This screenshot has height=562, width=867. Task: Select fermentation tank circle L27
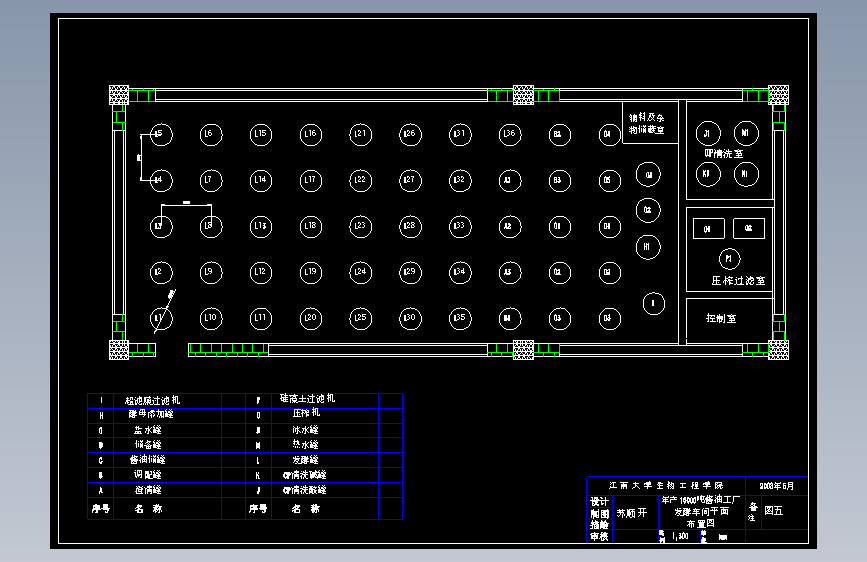coord(410,180)
